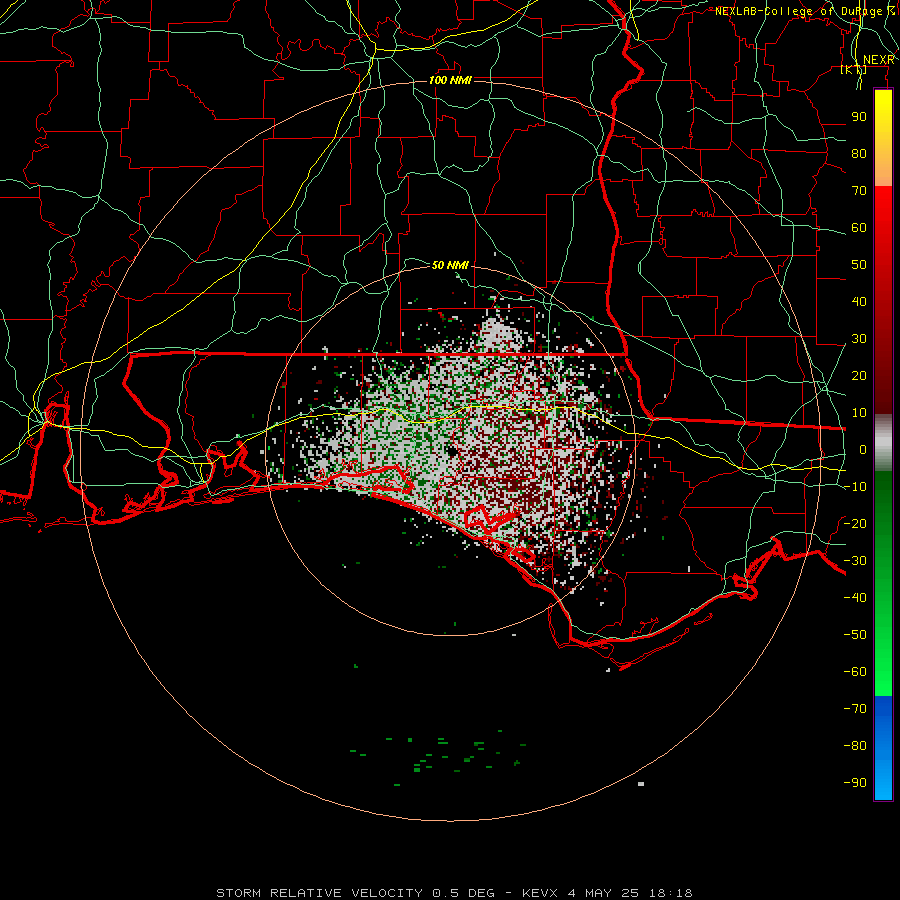This screenshot has width=900, height=900.
Task: Select the negative 40 knot scale label
Action: point(855,598)
